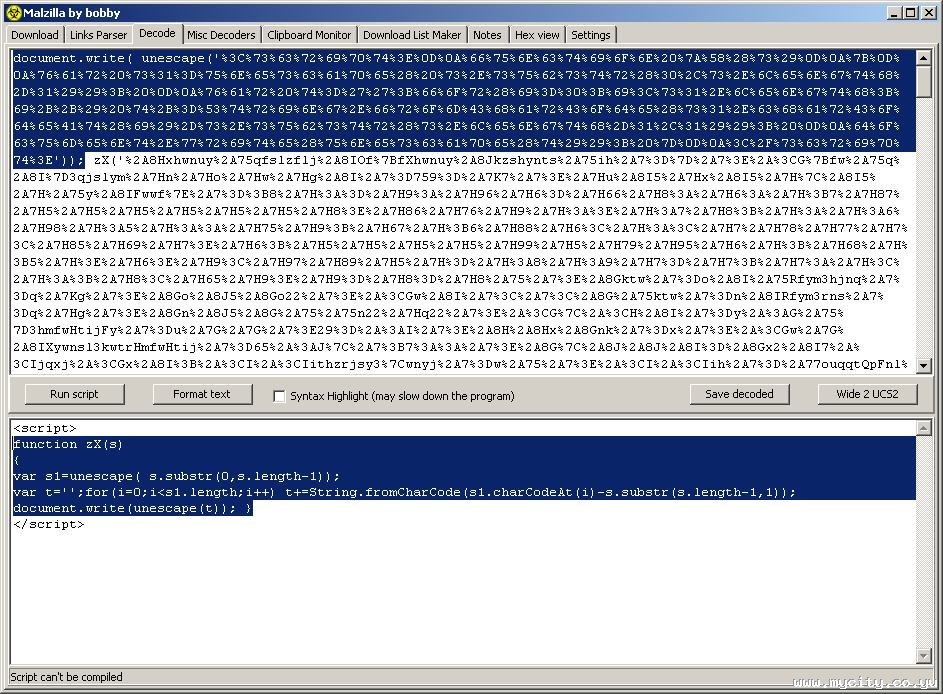Screen dimensions: 943x694
Task: Click the Save decoded button
Action: coord(739,394)
